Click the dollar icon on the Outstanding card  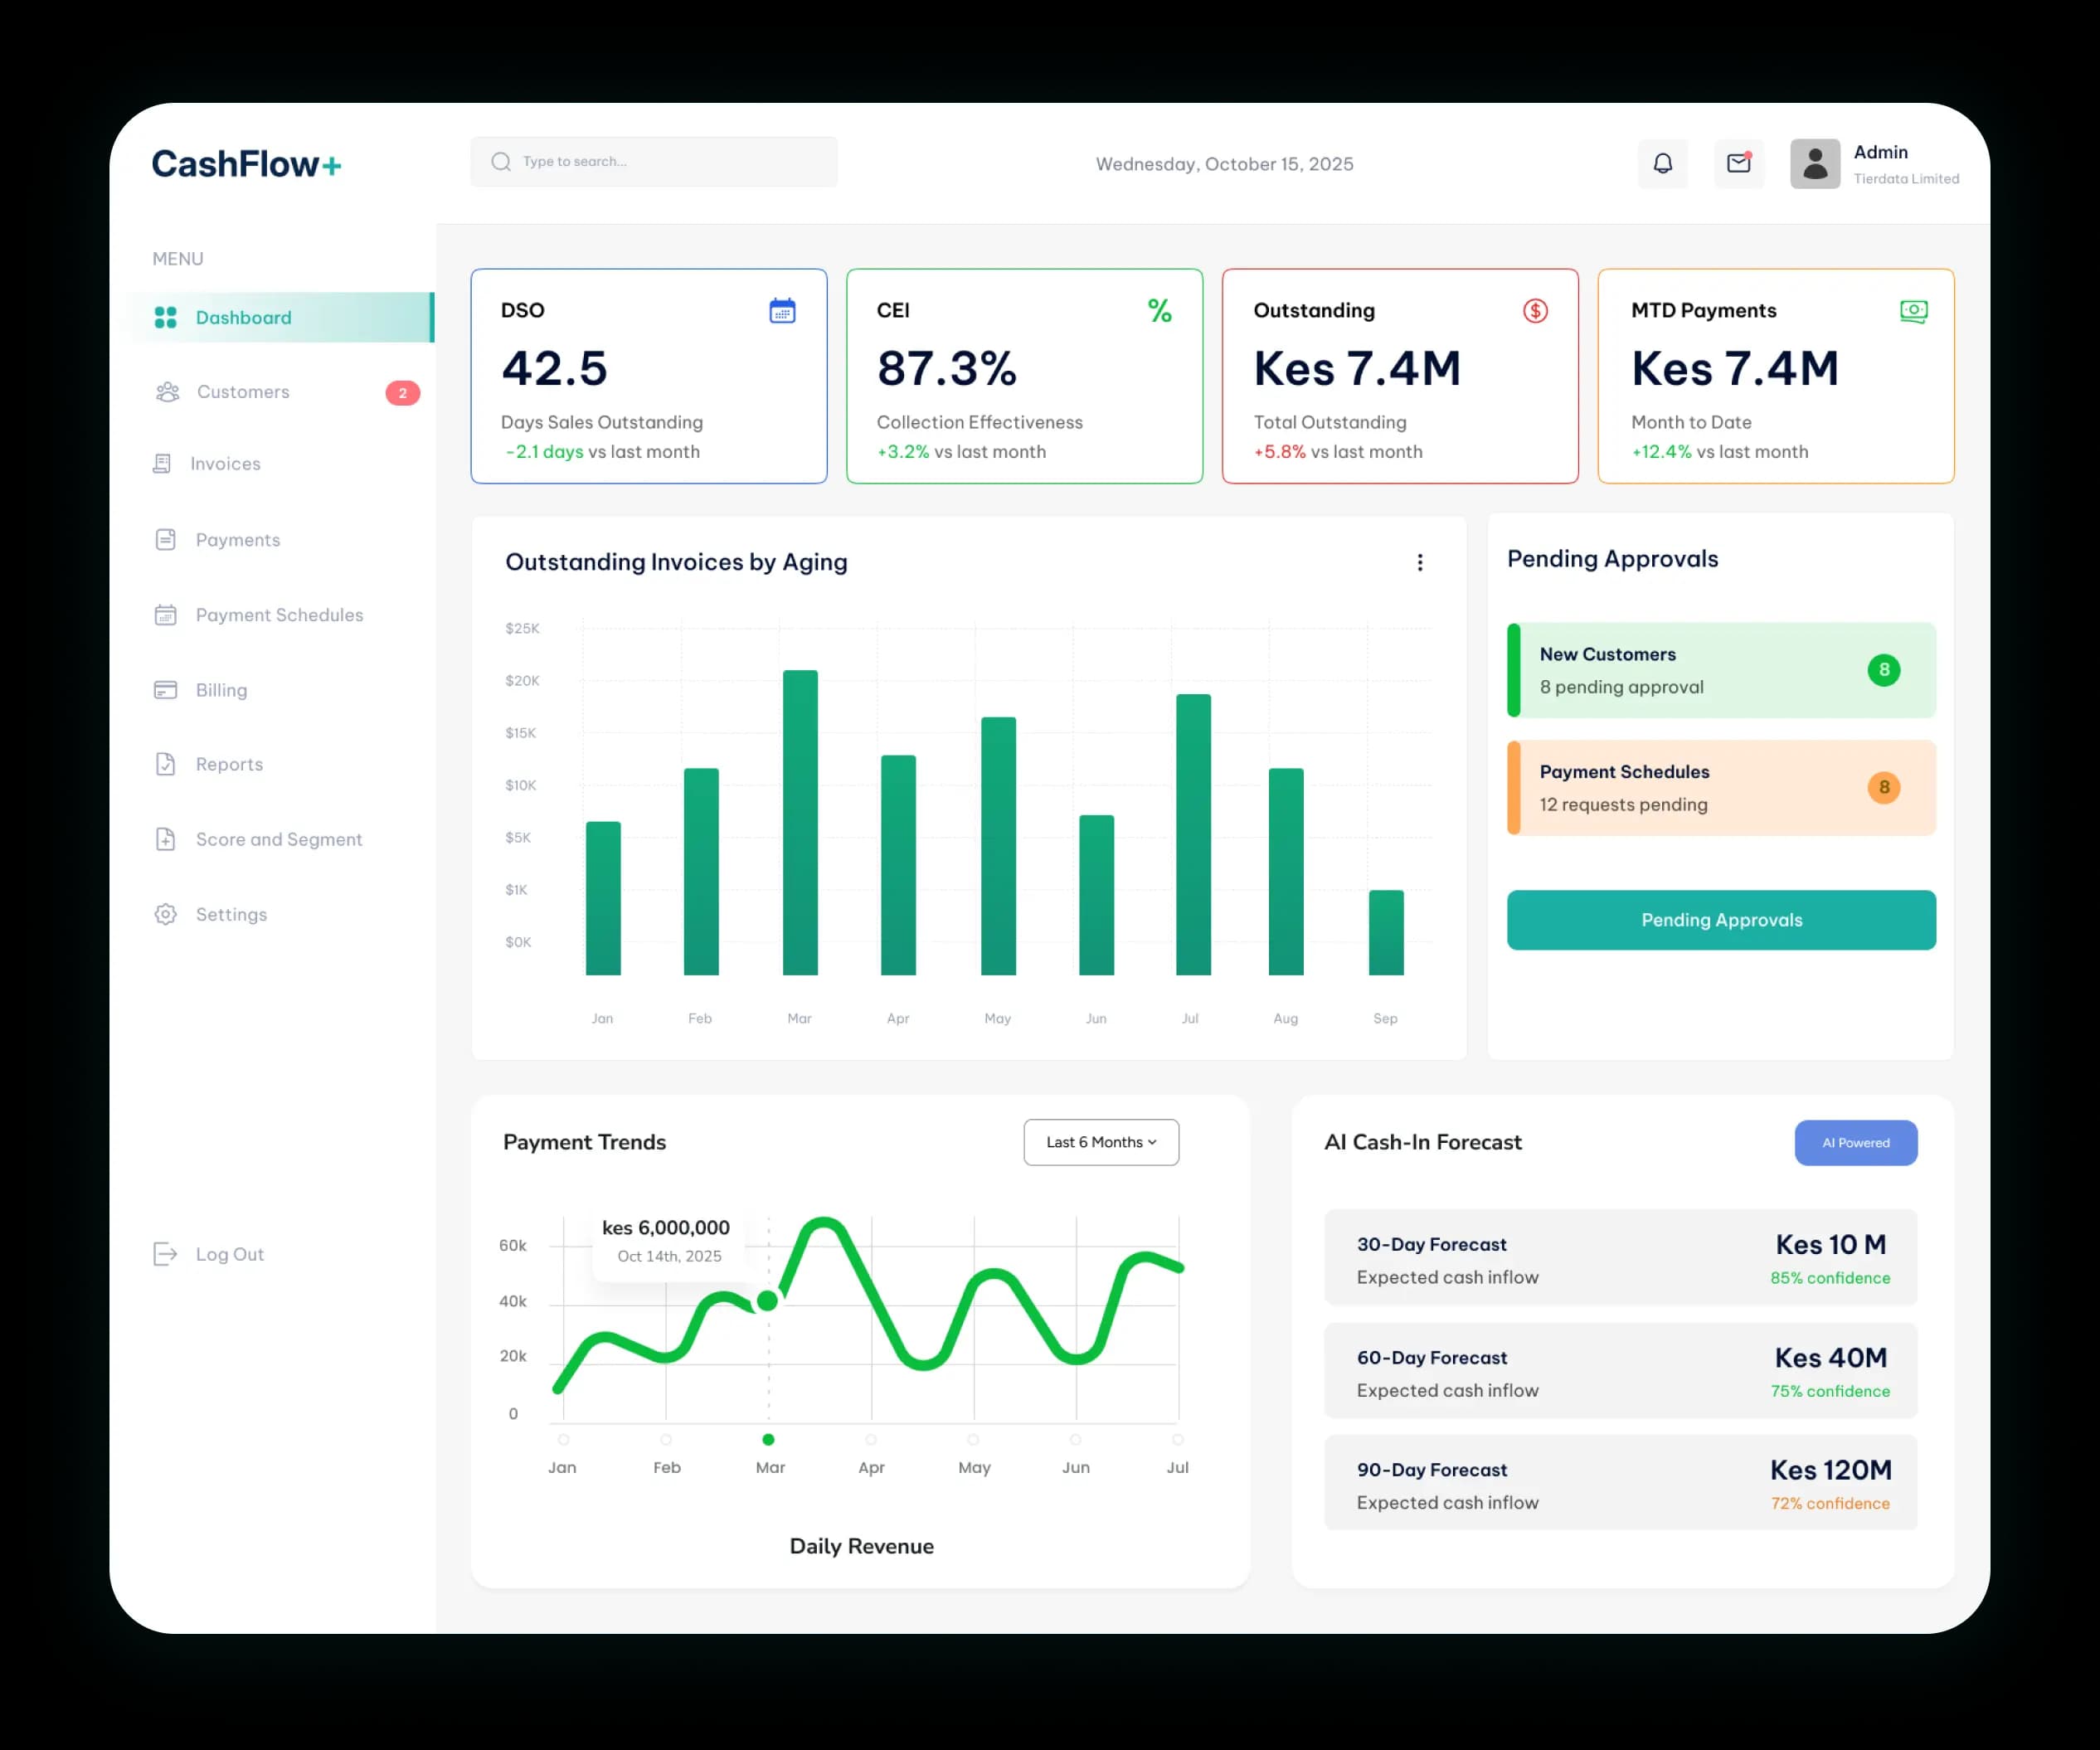[x=1535, y=311]
